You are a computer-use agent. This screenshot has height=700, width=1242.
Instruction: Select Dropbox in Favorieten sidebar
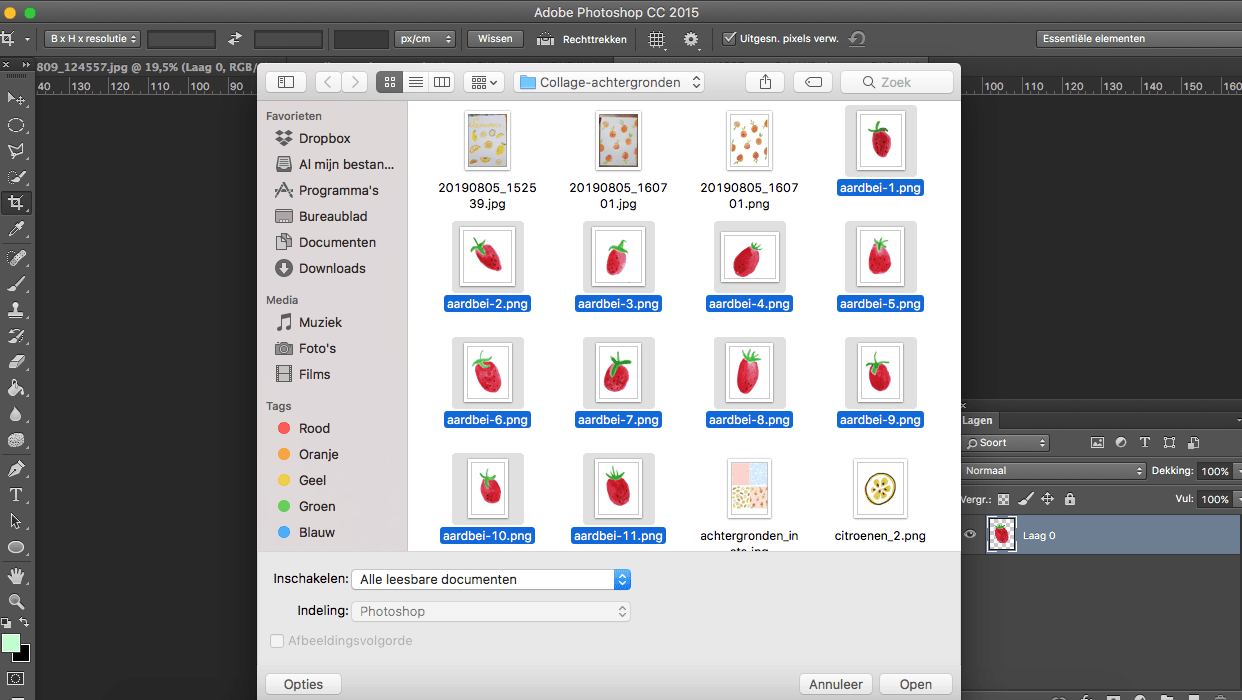[x=324, y=138]
